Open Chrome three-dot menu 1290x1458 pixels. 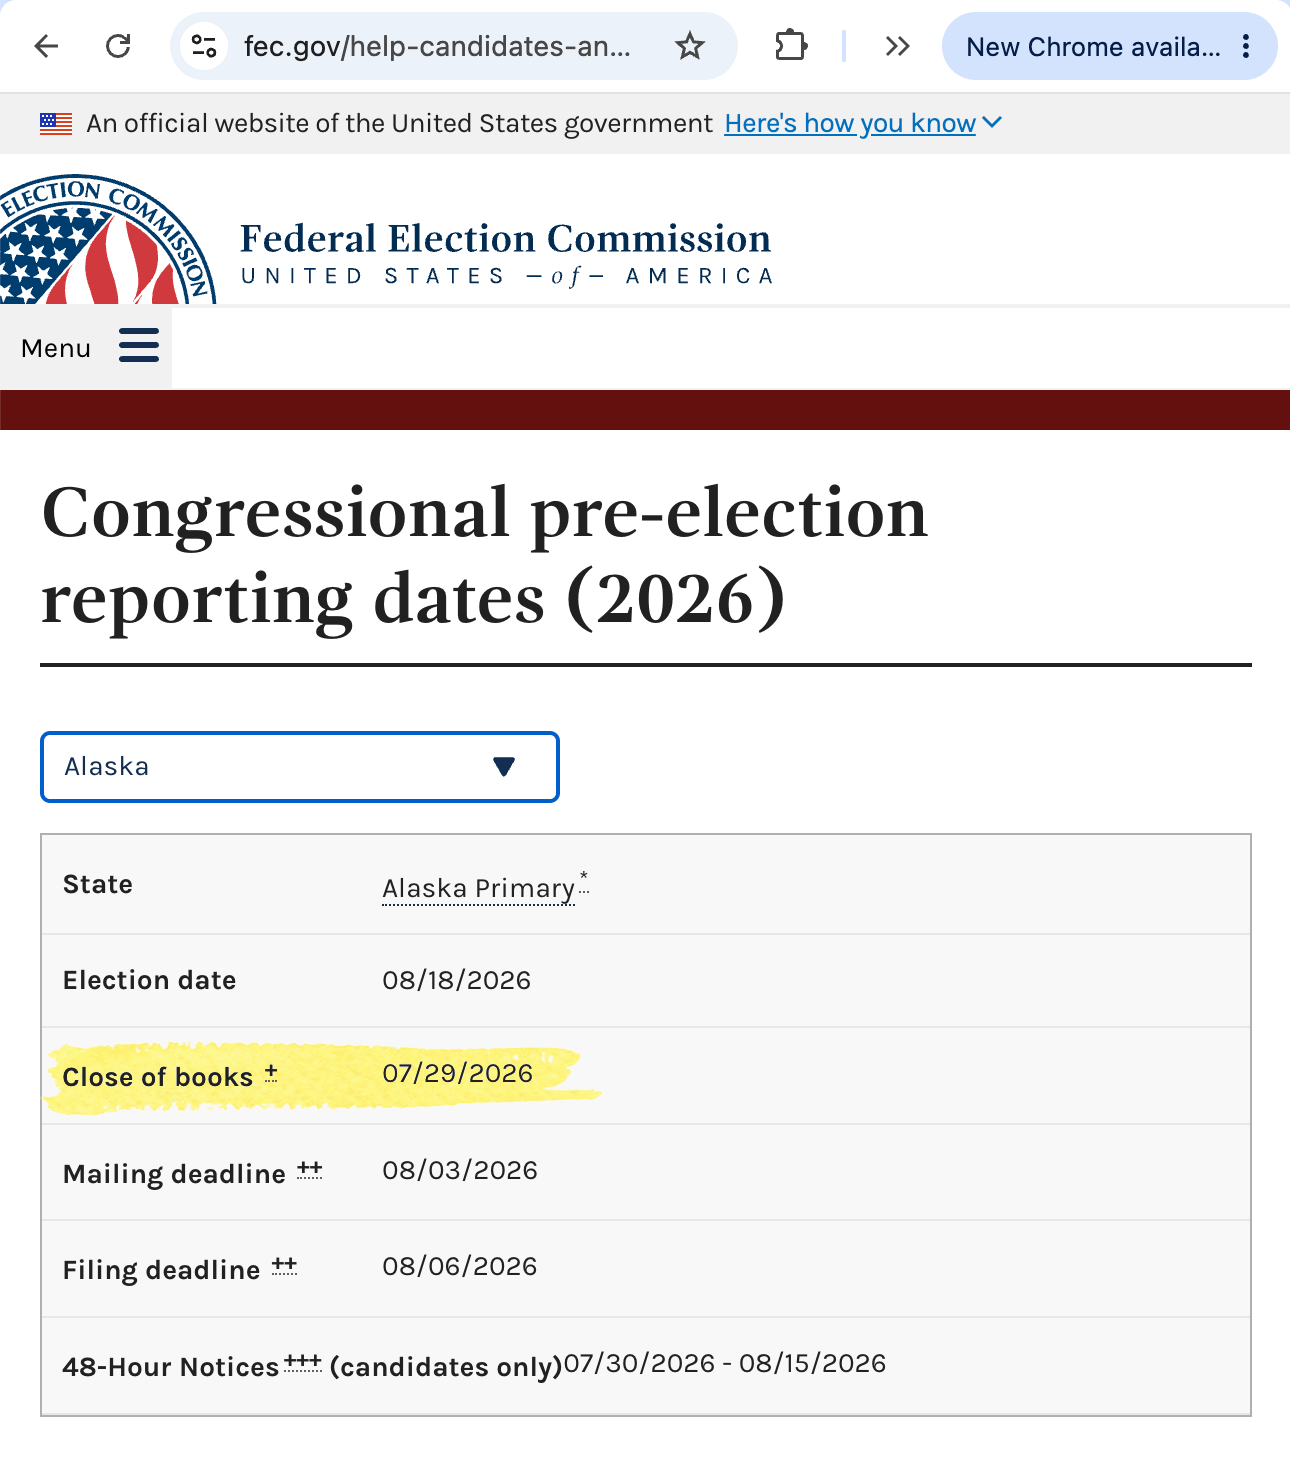pyautogui.click(x=1246, y=46)
